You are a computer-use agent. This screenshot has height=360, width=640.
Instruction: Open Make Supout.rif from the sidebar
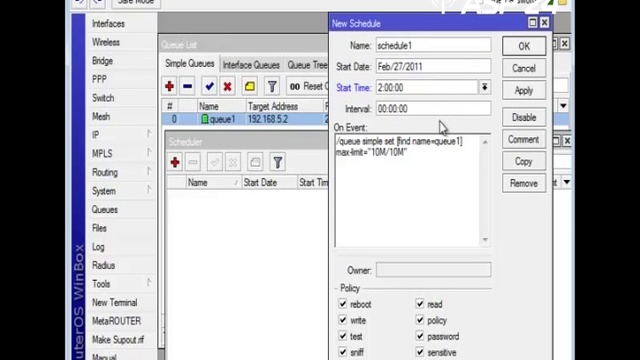pyautogui.click(x=118, y=340)
